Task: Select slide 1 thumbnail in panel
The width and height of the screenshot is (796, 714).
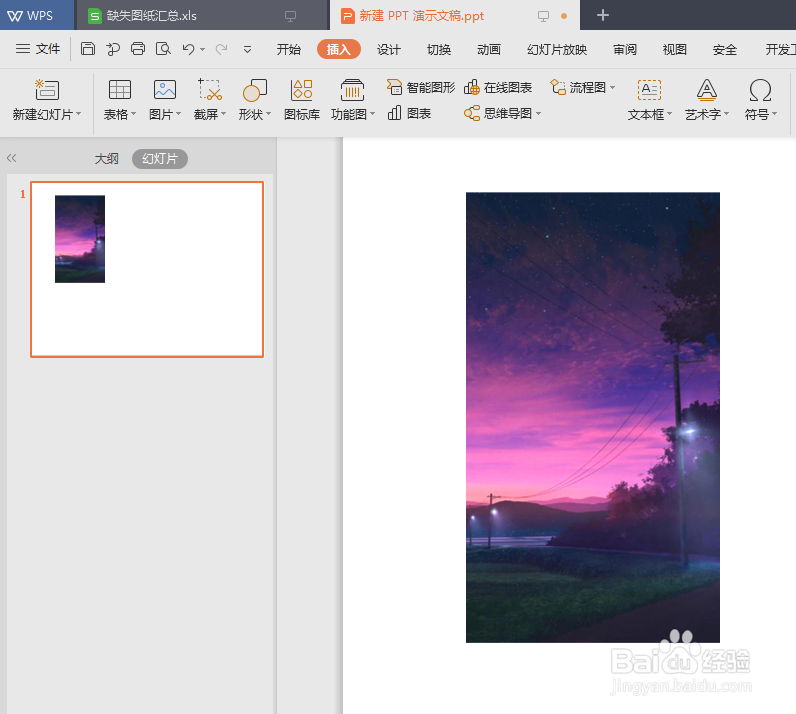Action: (x=147, y=269)
